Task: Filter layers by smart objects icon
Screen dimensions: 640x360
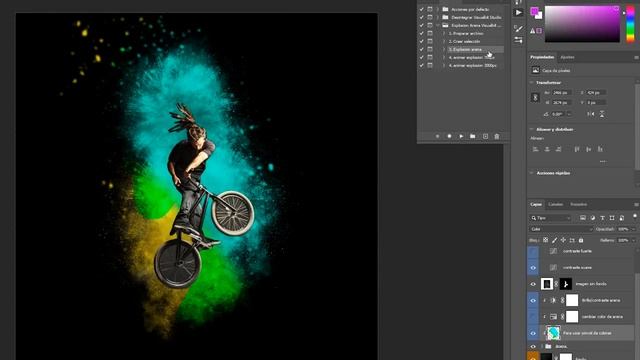Action: tap(622, 218)
